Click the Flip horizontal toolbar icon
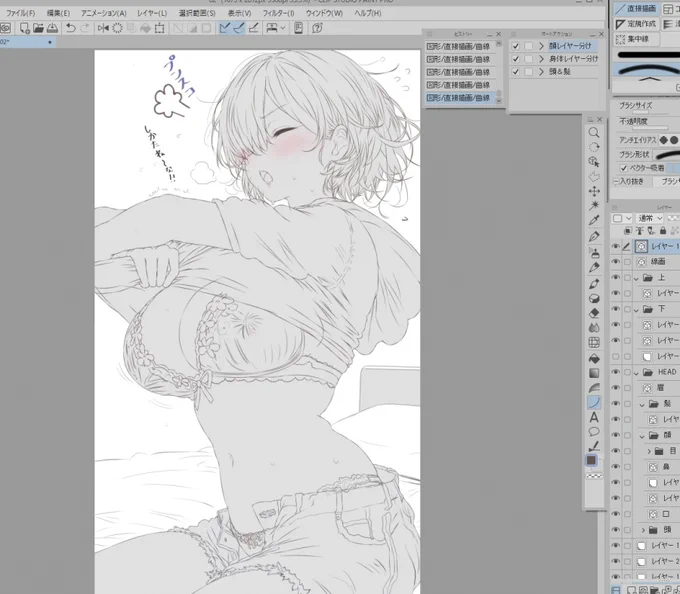Screen dimensions: 680x594 [x=103, y=28]
